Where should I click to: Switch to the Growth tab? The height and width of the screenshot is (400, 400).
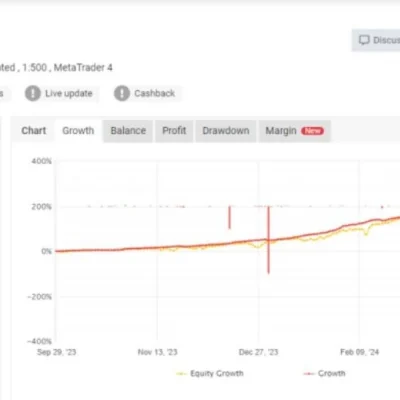tap(78, 131)
